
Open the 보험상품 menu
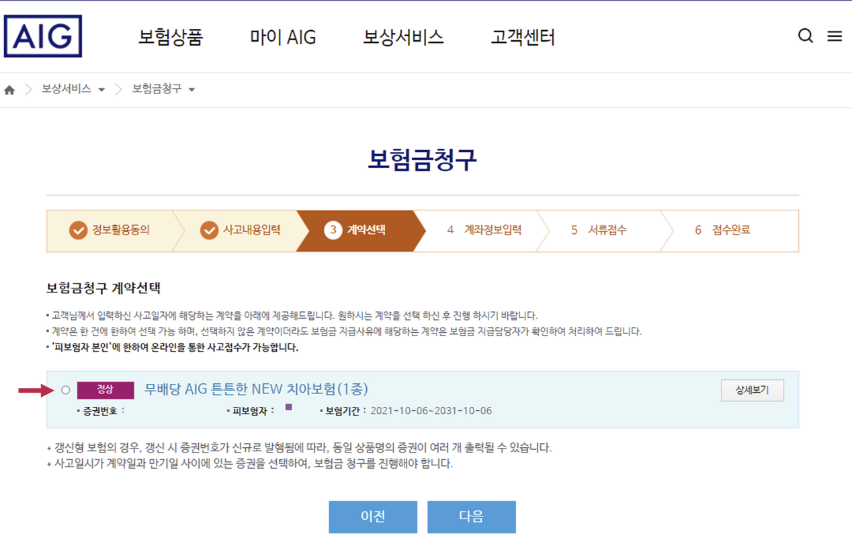[x=171, y=37]
